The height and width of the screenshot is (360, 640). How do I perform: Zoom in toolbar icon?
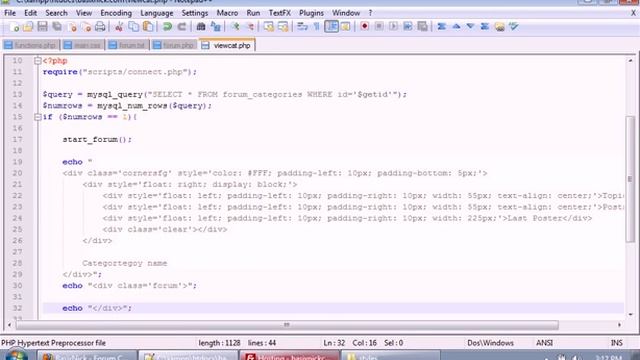click(235, 27)
